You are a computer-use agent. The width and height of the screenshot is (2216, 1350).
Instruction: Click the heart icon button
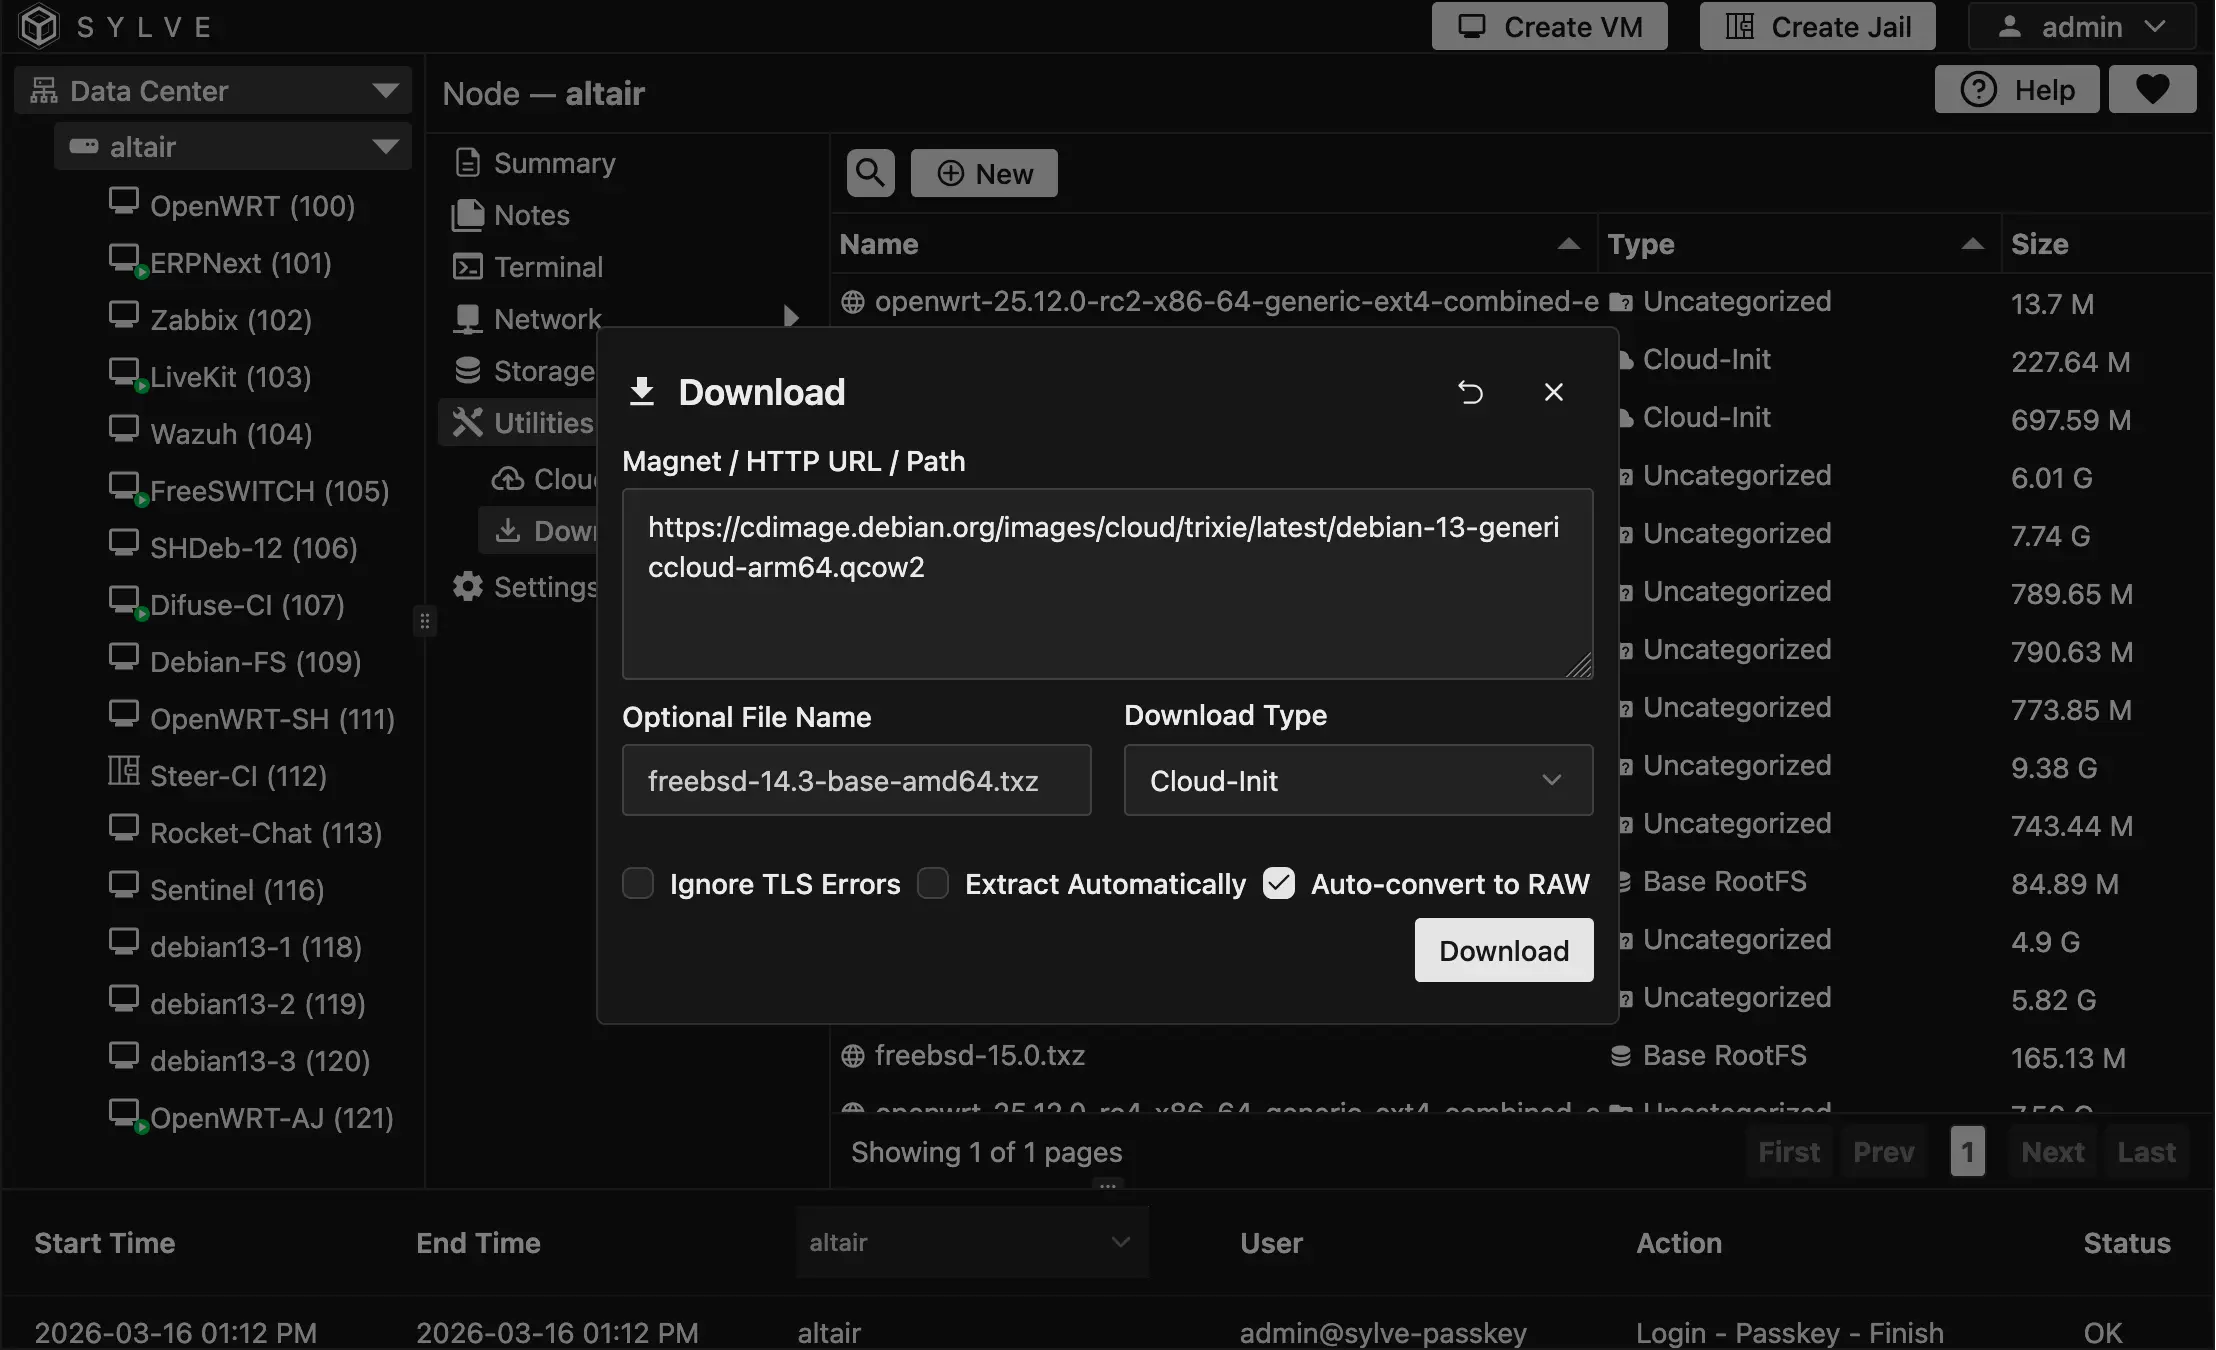(x=2152, y=90)
